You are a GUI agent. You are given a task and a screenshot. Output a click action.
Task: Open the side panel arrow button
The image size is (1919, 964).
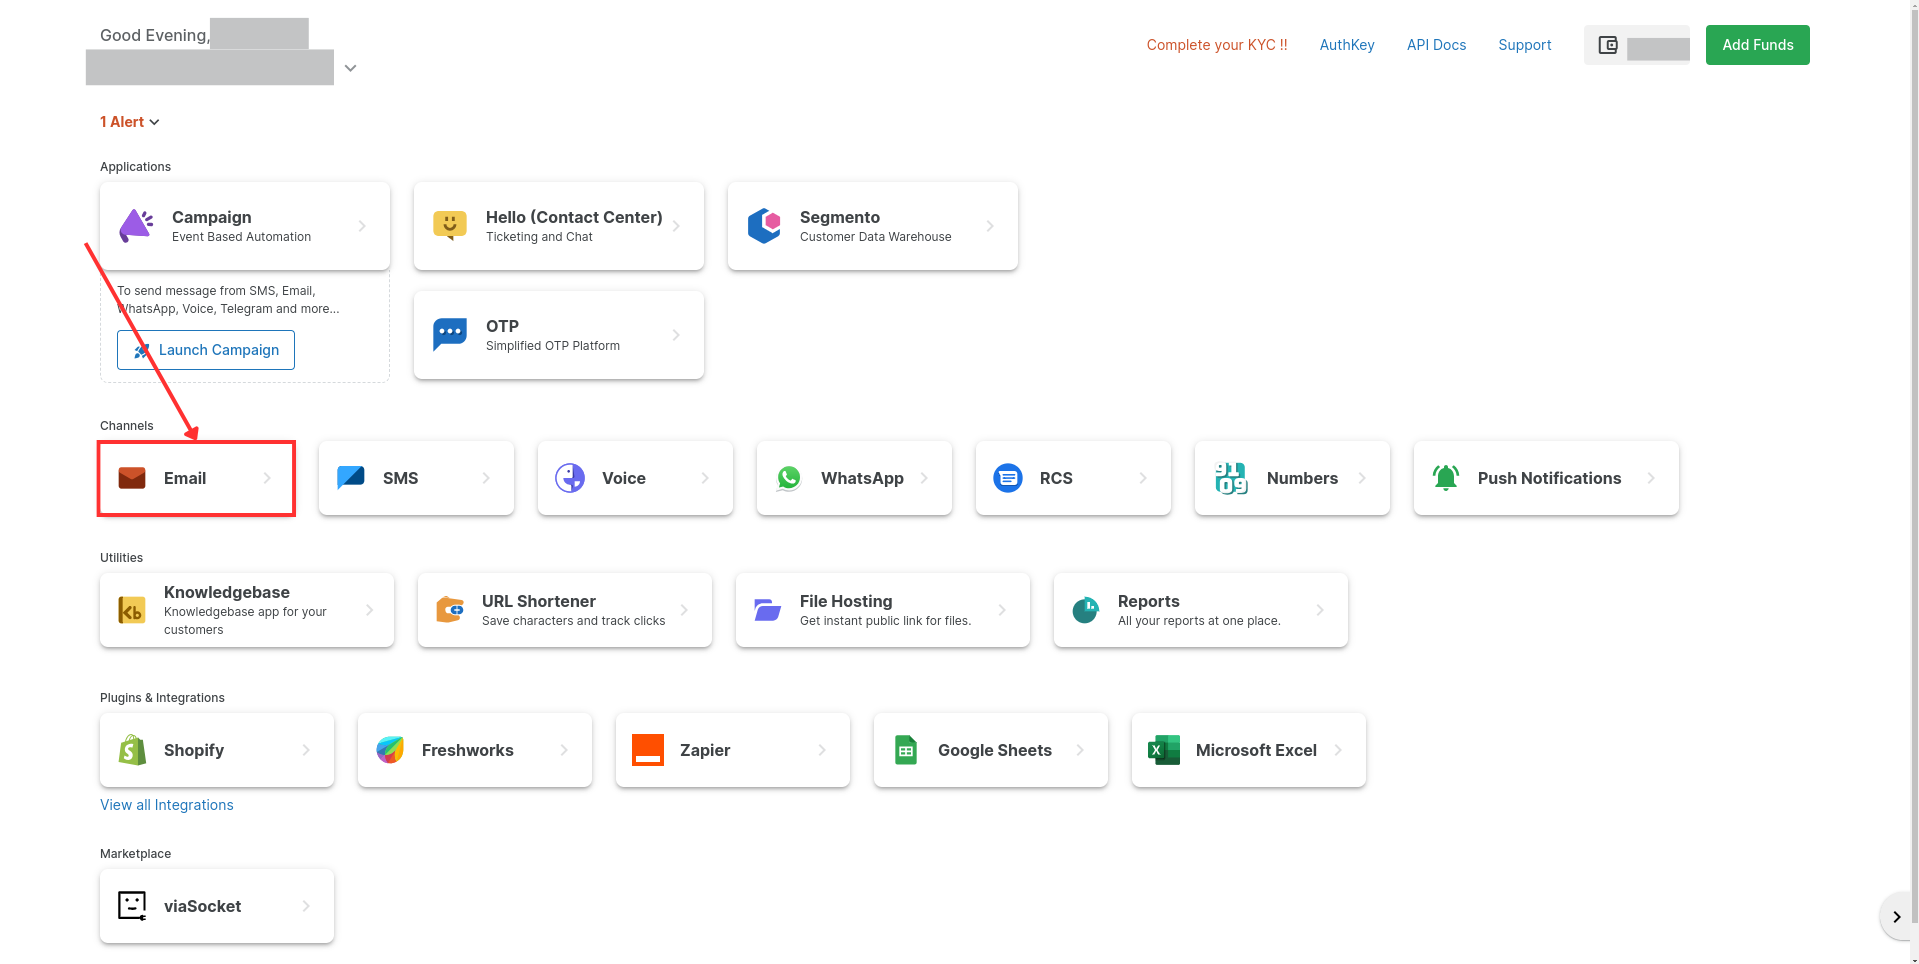click(x=1896, y=917)
